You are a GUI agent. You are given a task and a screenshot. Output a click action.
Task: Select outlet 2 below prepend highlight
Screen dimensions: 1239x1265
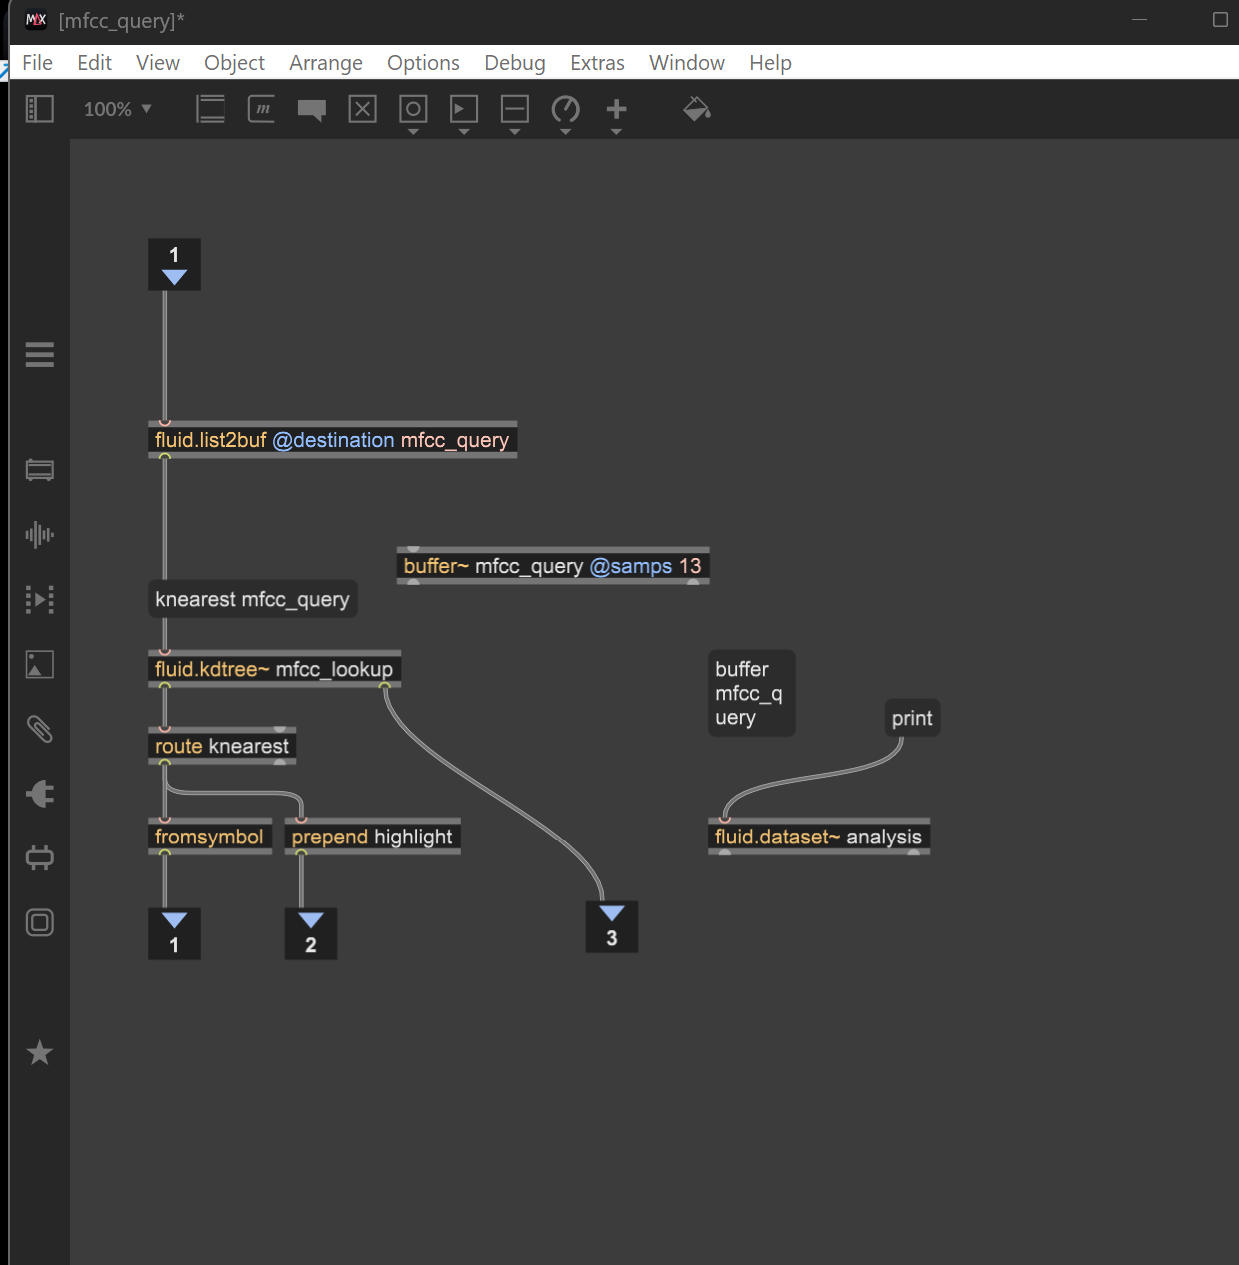point(311,934)
